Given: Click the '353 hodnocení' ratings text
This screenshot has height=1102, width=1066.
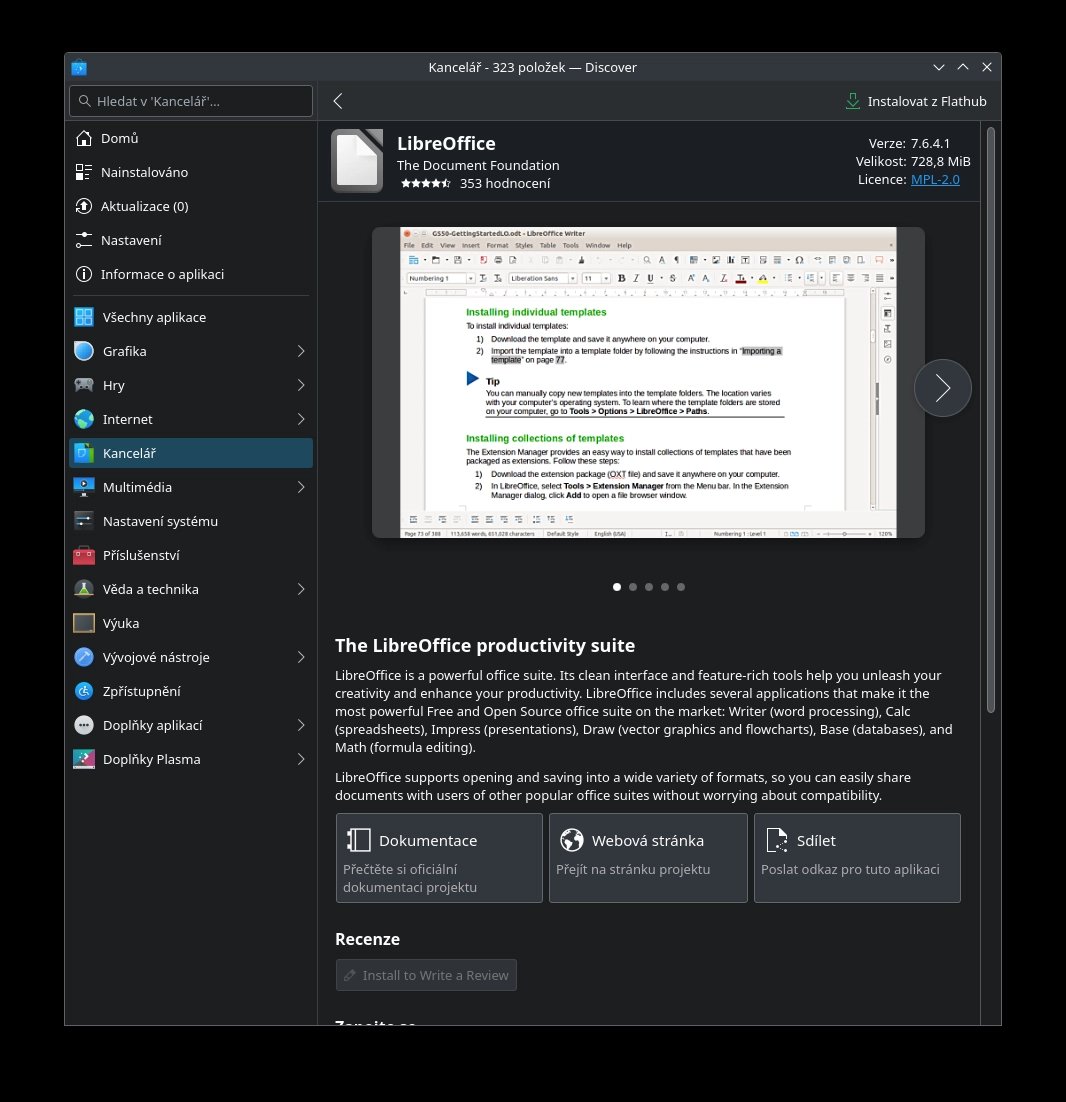Looking at the screenshot, I should (505, 183).
